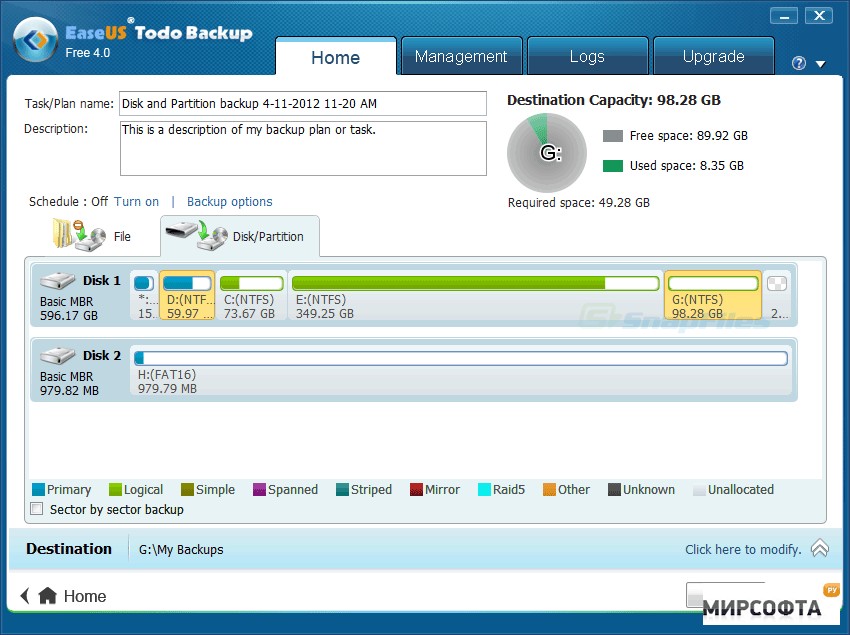
Task: Go to the Upgrade tab
Action: point(713,56)
